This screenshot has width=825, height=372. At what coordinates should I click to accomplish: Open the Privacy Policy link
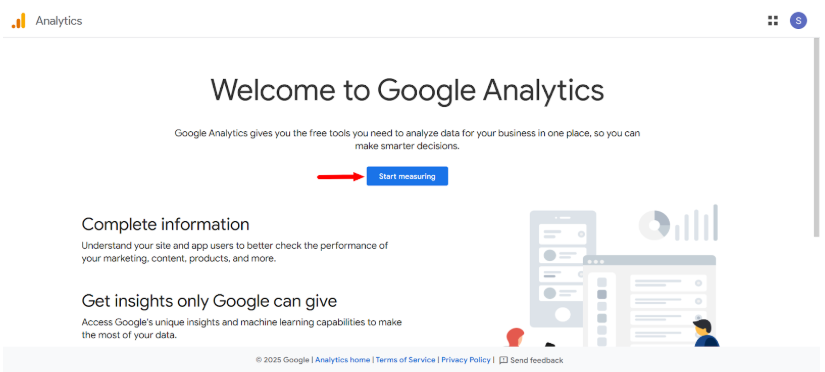(466, 360)
